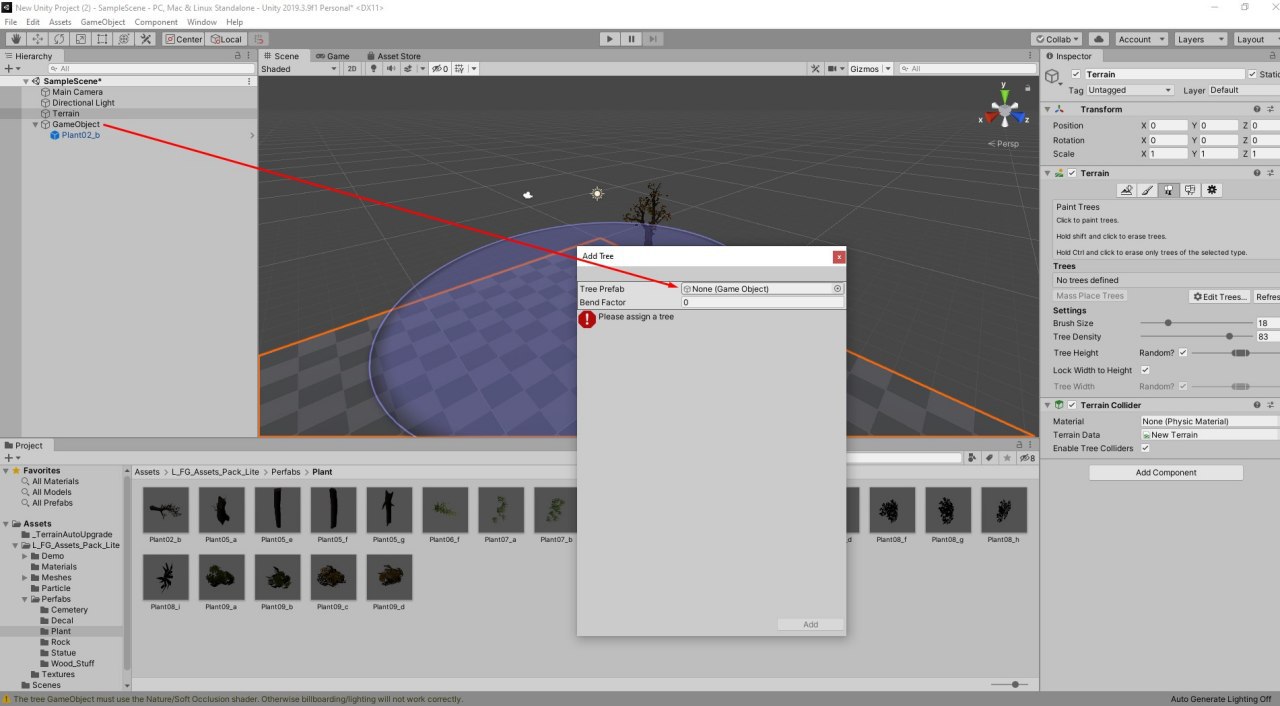1280x706 pixels.
Task: Select the Move tool
Action: pos(38,39)
